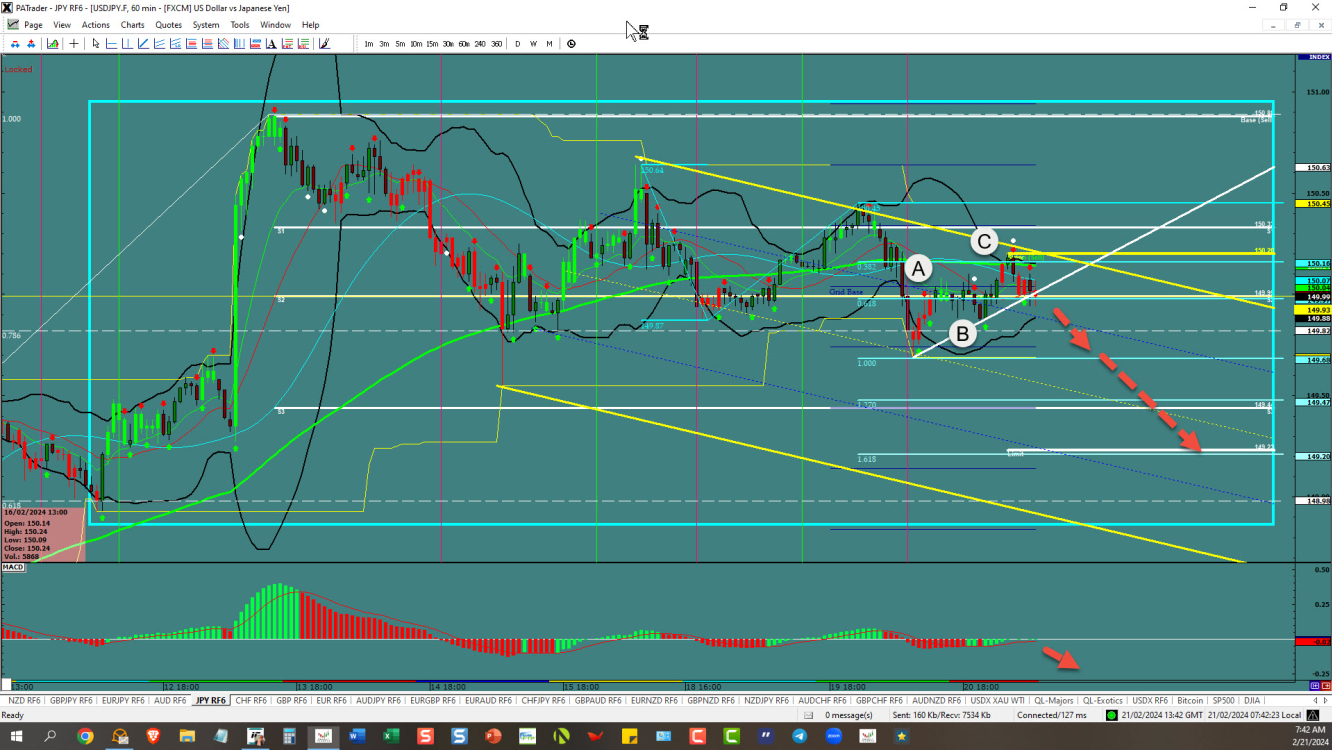Switch to the Bitcoin tab
Screen dimensions: 1332x750
(1190, 701)
